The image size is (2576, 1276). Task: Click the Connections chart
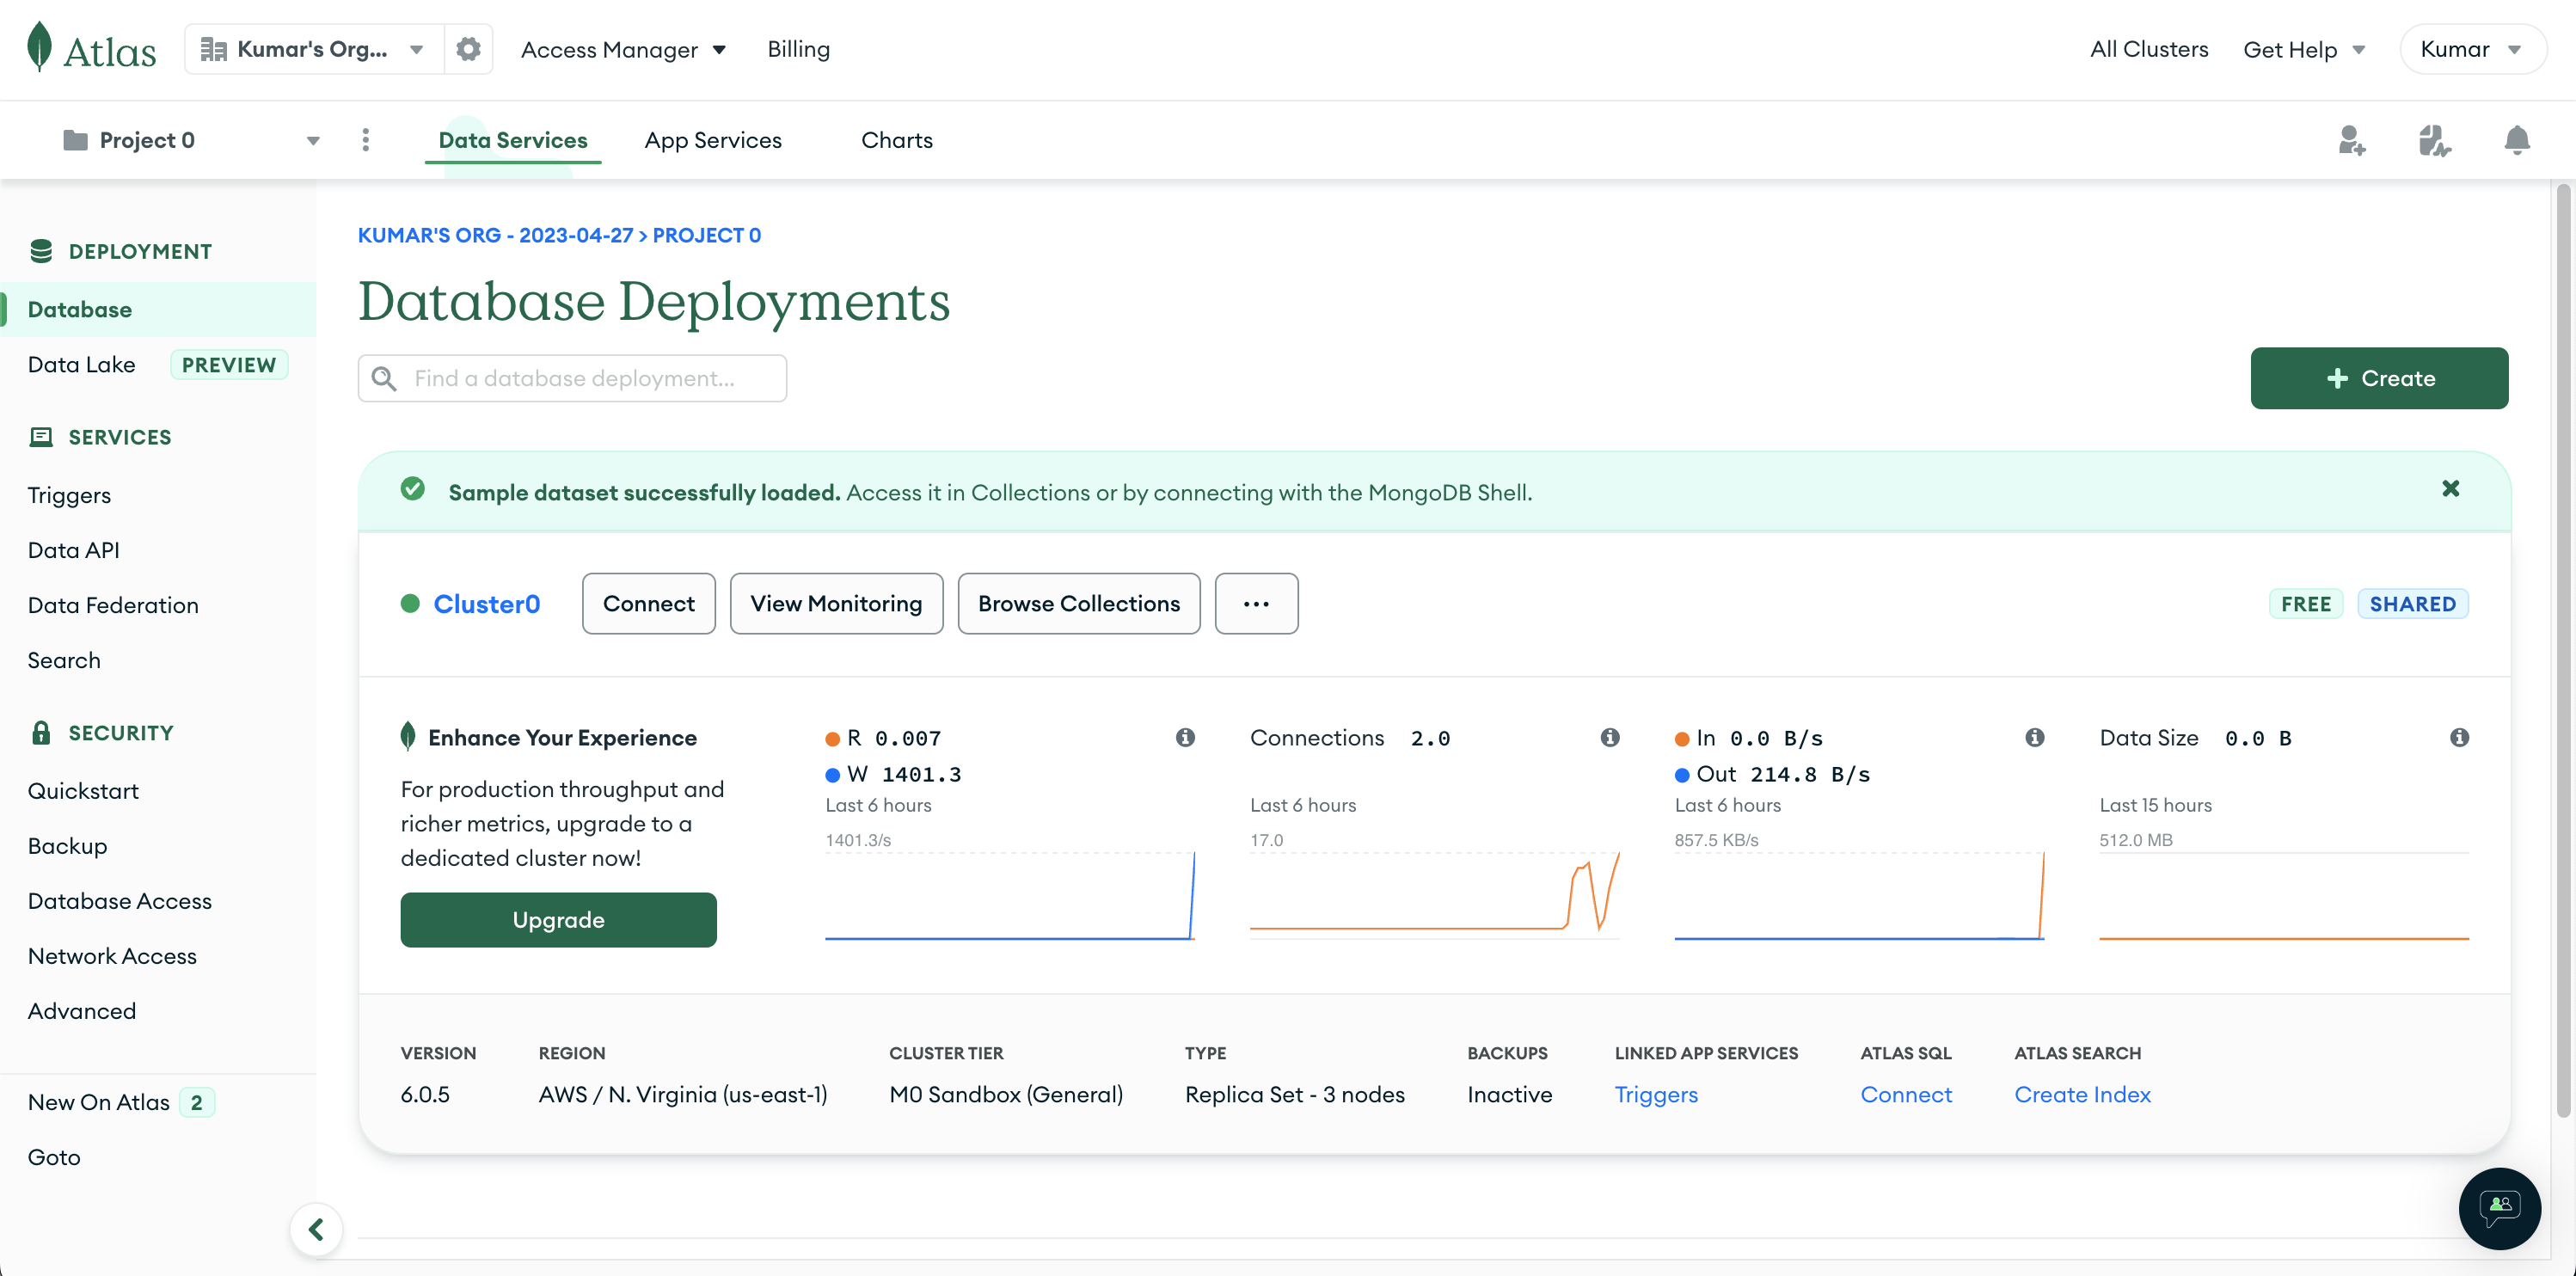click(1434, 895)
